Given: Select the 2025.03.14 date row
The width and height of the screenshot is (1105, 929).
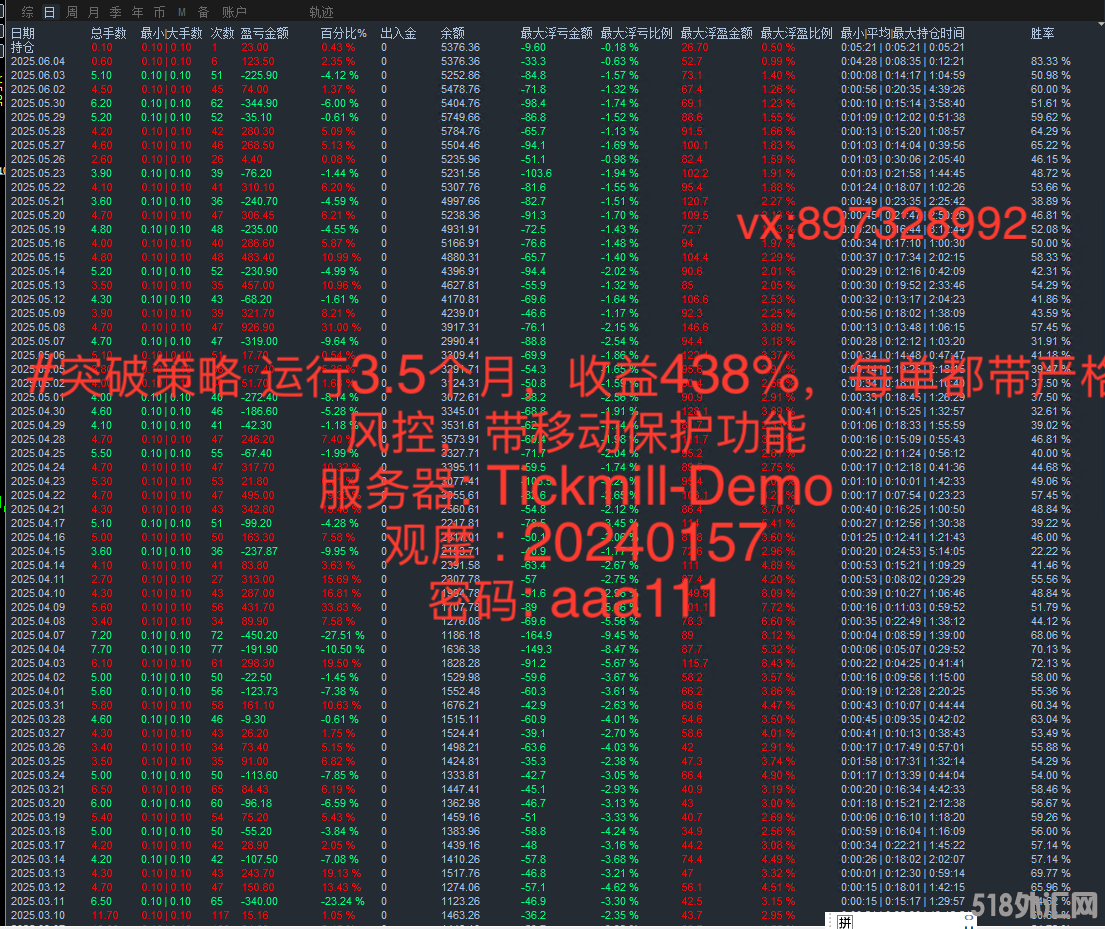Looking at the screenshot, I should (x=38, y=859).
